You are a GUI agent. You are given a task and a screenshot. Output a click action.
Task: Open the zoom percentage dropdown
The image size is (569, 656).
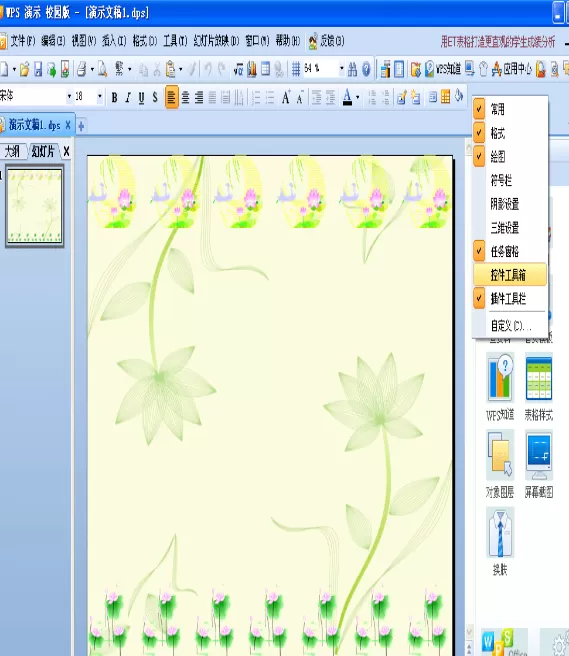point(341,68)
